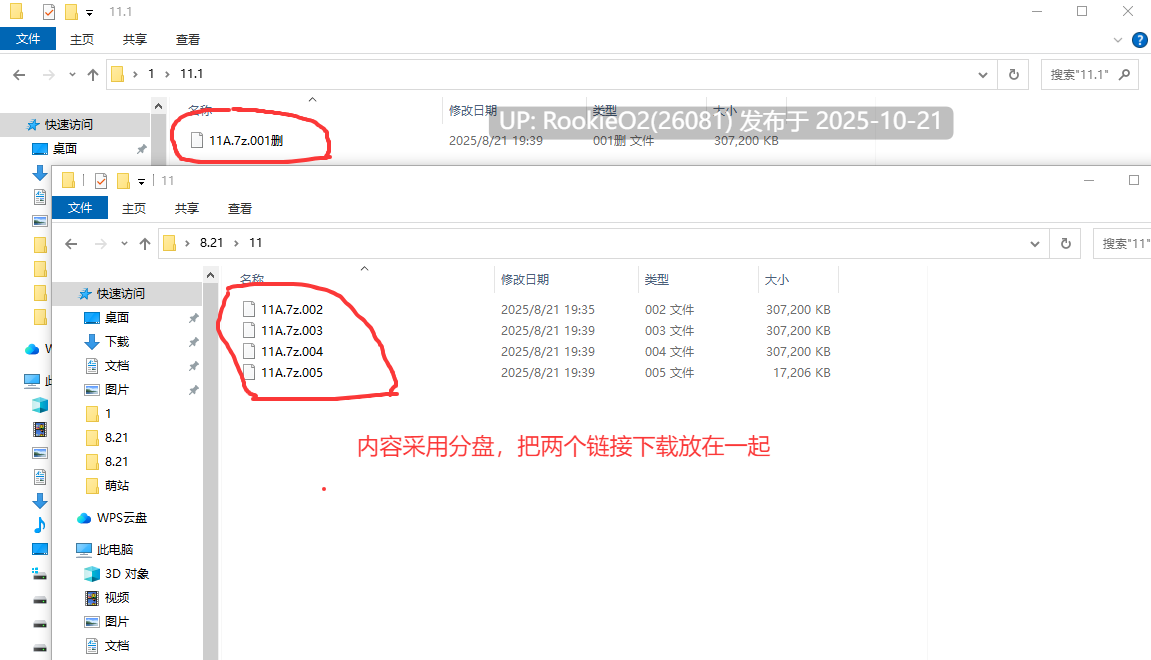1151x660 pixels.
Task: Open 萌站 folder in sidebar
Action: 117,486
